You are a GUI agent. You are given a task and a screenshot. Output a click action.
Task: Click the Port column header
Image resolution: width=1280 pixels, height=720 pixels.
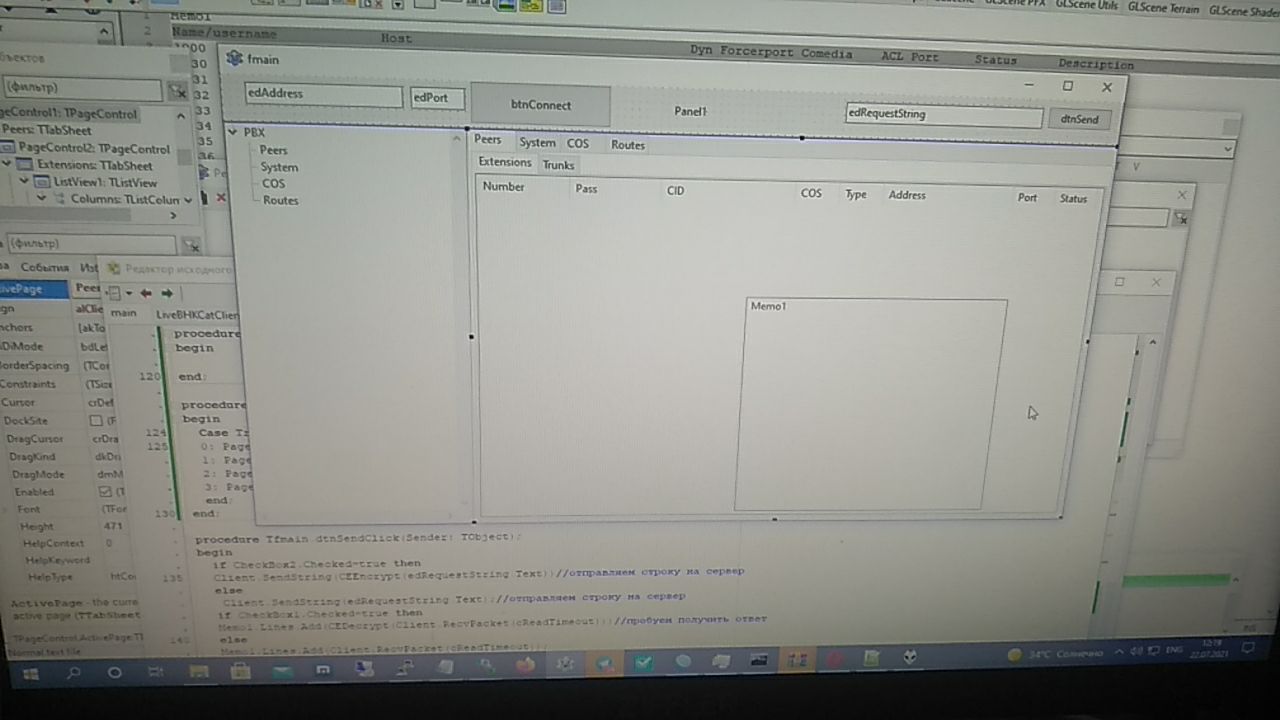coord(1027,198)
